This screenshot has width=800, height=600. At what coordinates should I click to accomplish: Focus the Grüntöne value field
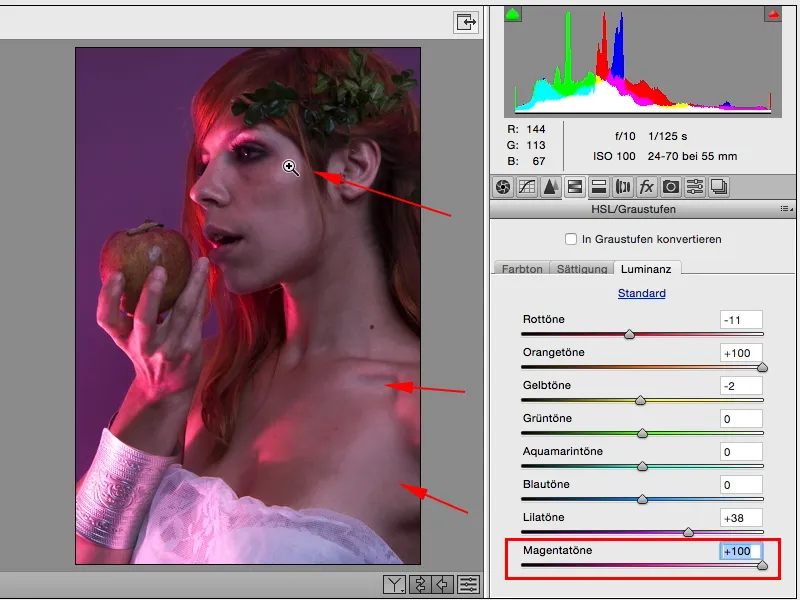pos(741,419)
